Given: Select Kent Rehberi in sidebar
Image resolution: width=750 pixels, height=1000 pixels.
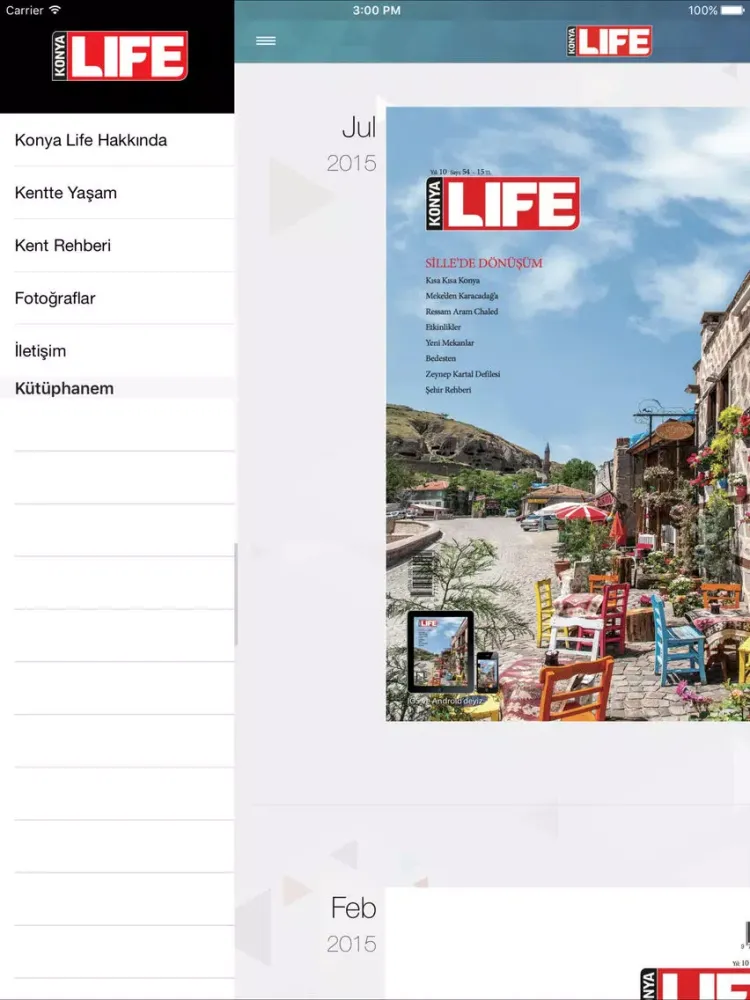Looking at the screenshot, I should point(117,246).
